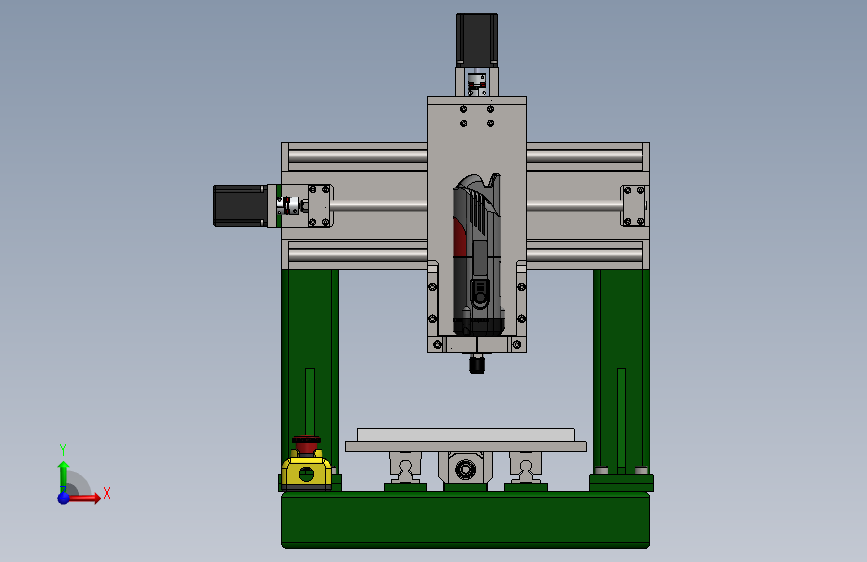This screenshot has width=867, height=562.
Task: Pick the bottom spindle clamp bracket
Action: click(477, 345)
